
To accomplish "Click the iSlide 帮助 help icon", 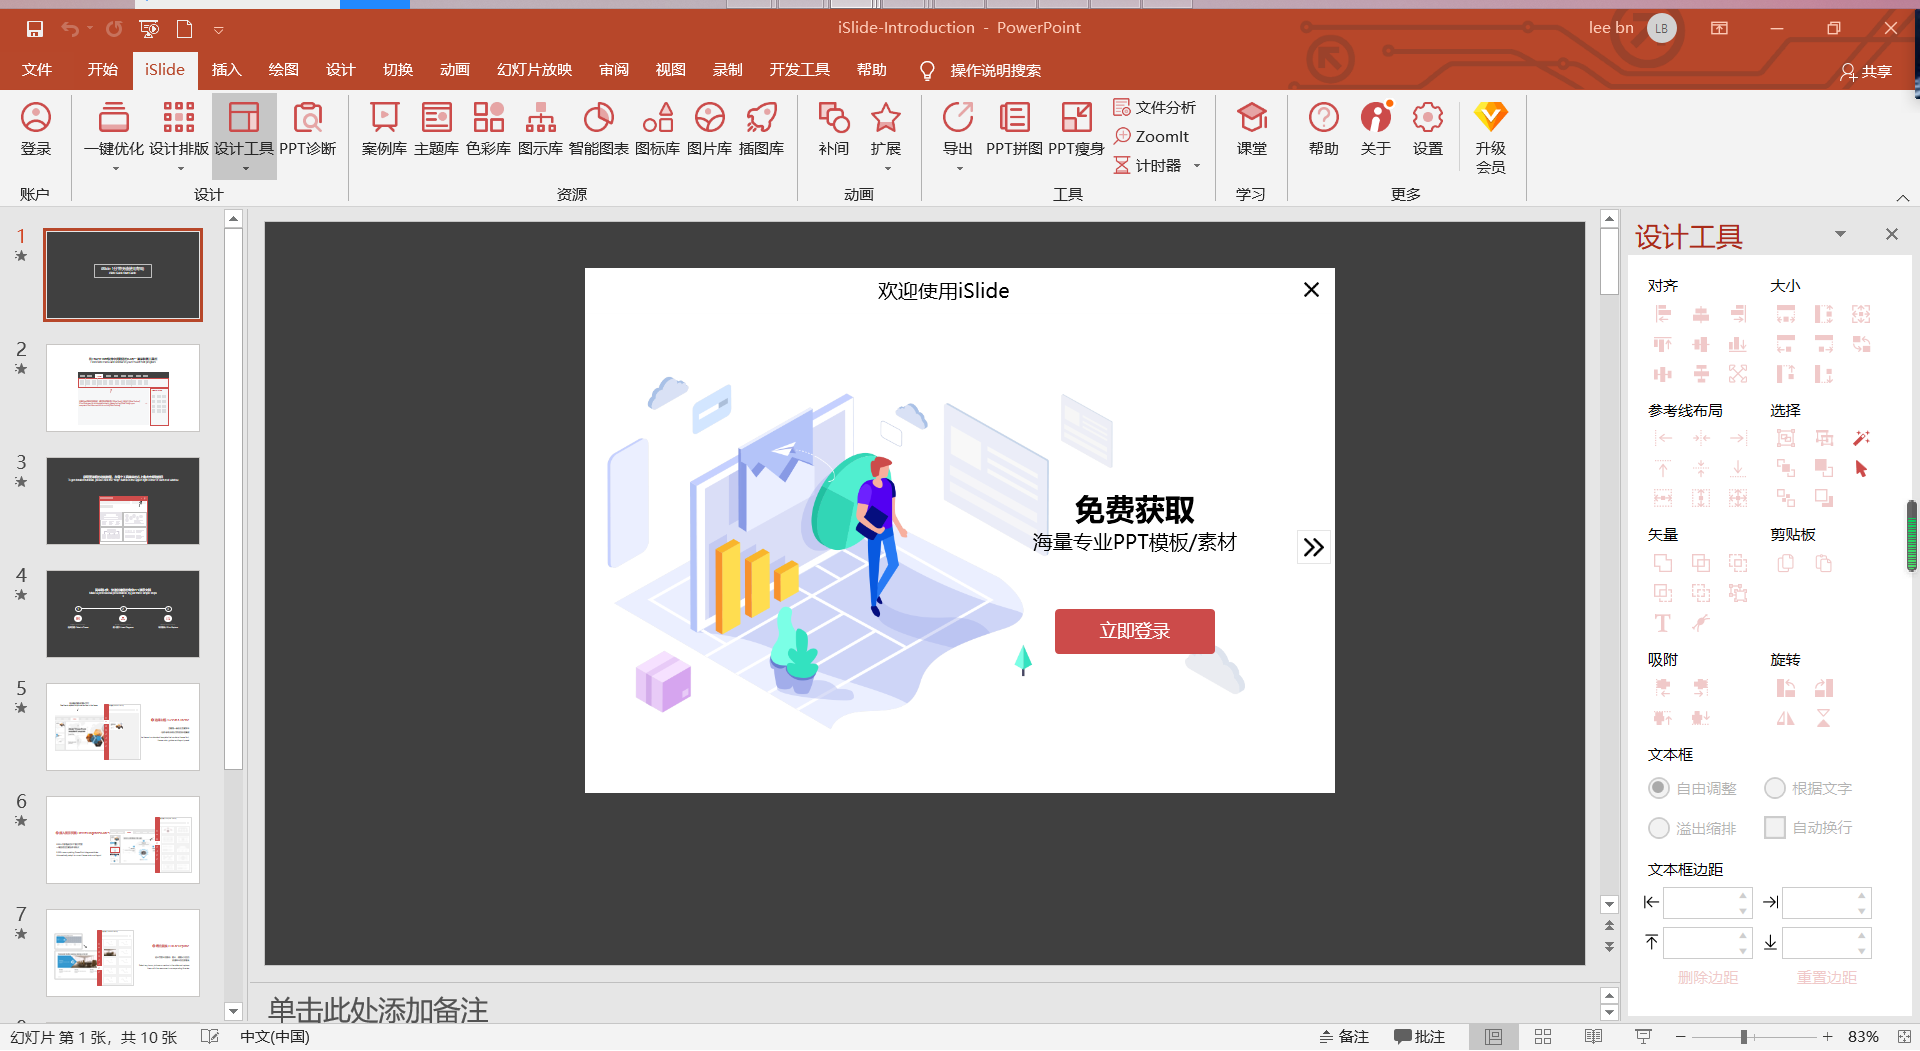I will pyautogui.click(x=1323, y=130).
